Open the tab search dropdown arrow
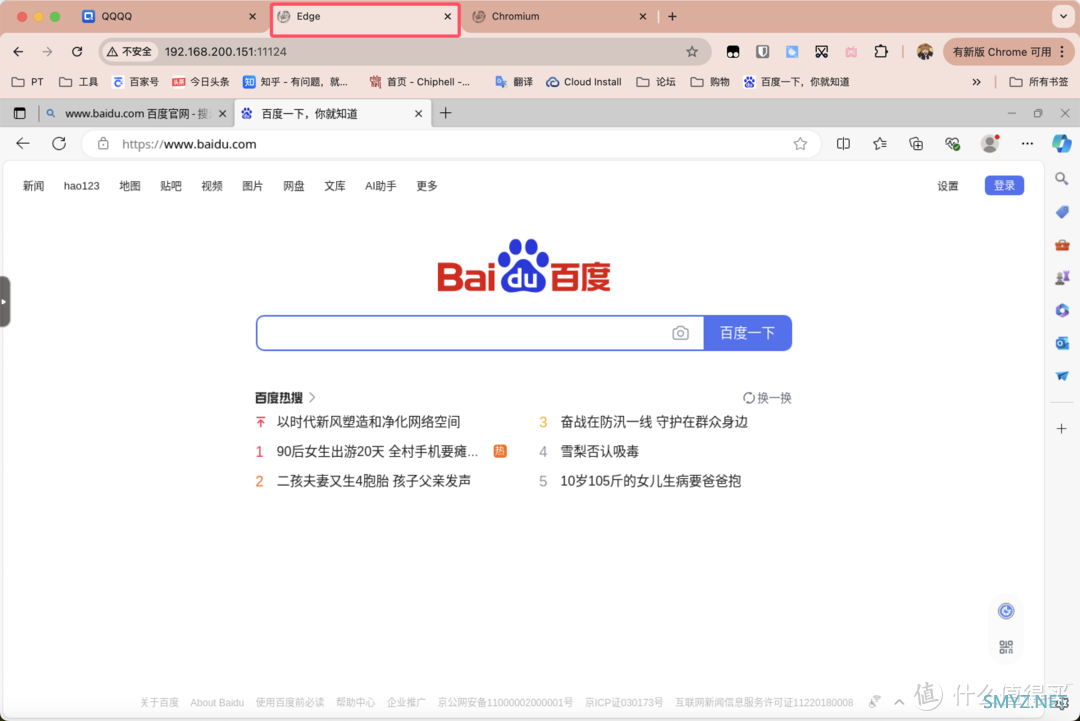Viewport: 1080px width, 721px height. [1063, 16]
